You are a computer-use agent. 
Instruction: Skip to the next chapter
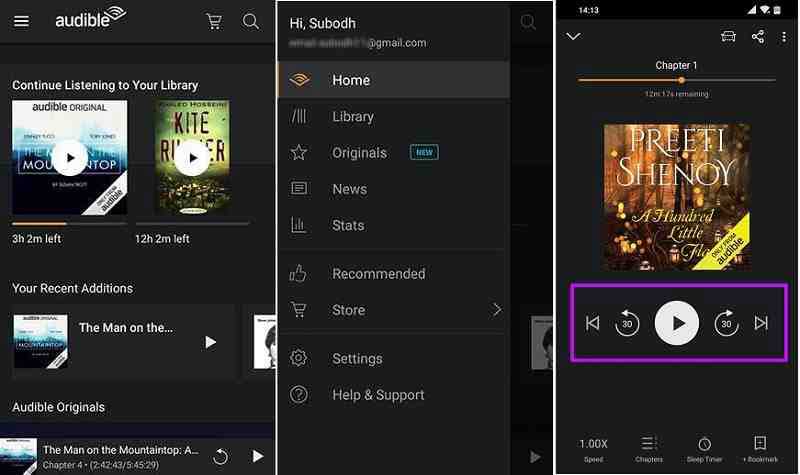coord(761,323)
